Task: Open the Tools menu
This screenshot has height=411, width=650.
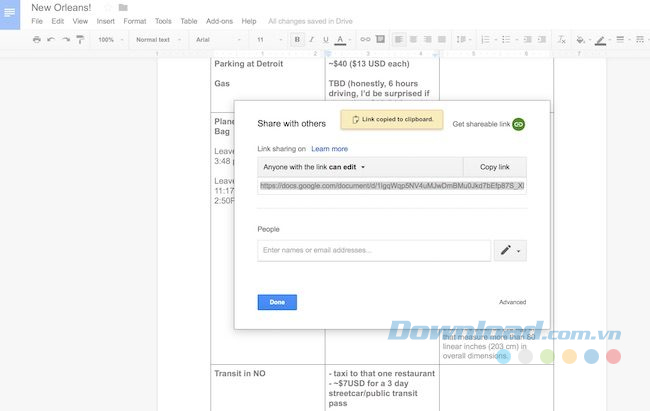Action: tap(163, 21)
